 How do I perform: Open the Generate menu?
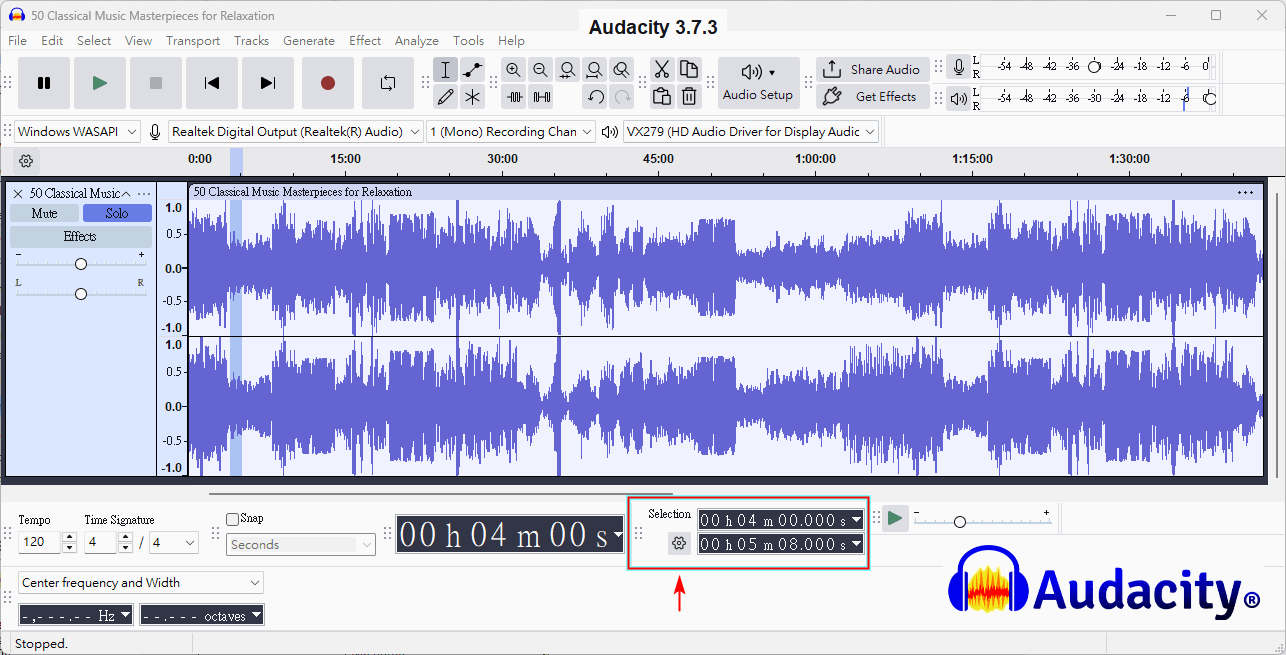click(x=308, y=41)
